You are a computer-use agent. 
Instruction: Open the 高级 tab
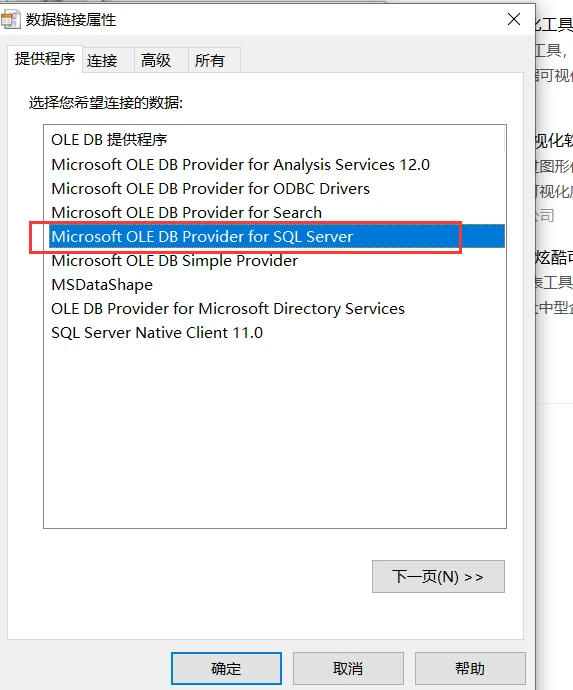156,60
